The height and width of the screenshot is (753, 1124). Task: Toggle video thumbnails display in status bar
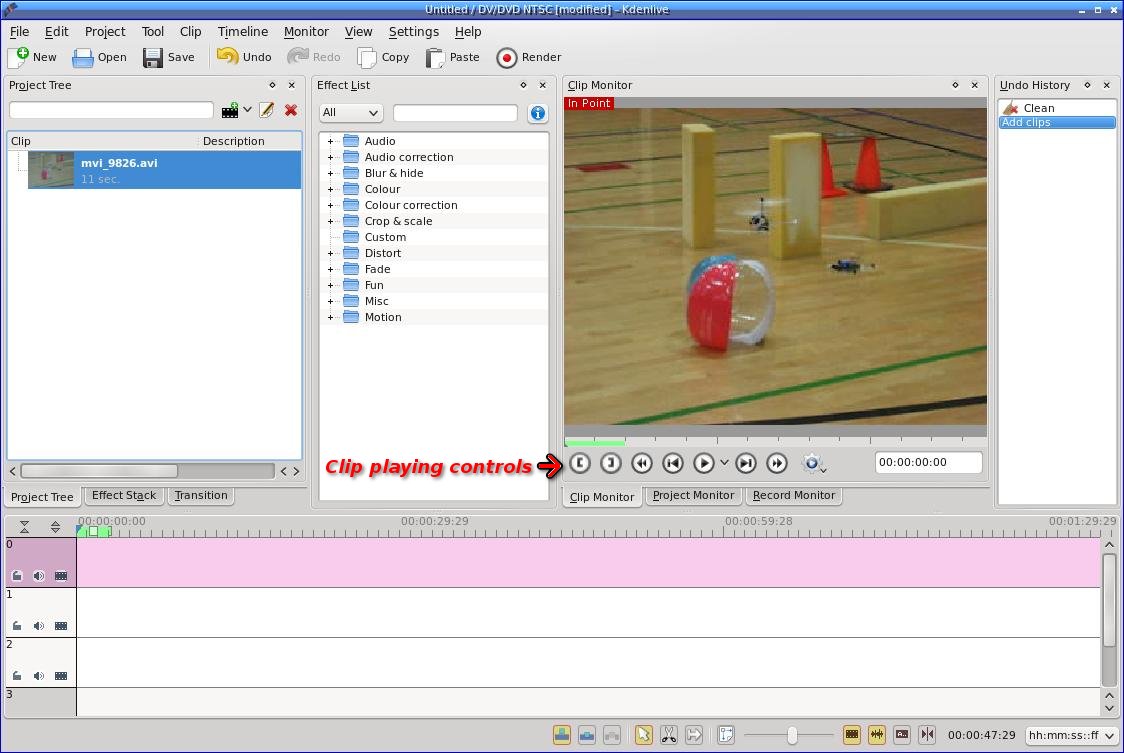point(852,735)
